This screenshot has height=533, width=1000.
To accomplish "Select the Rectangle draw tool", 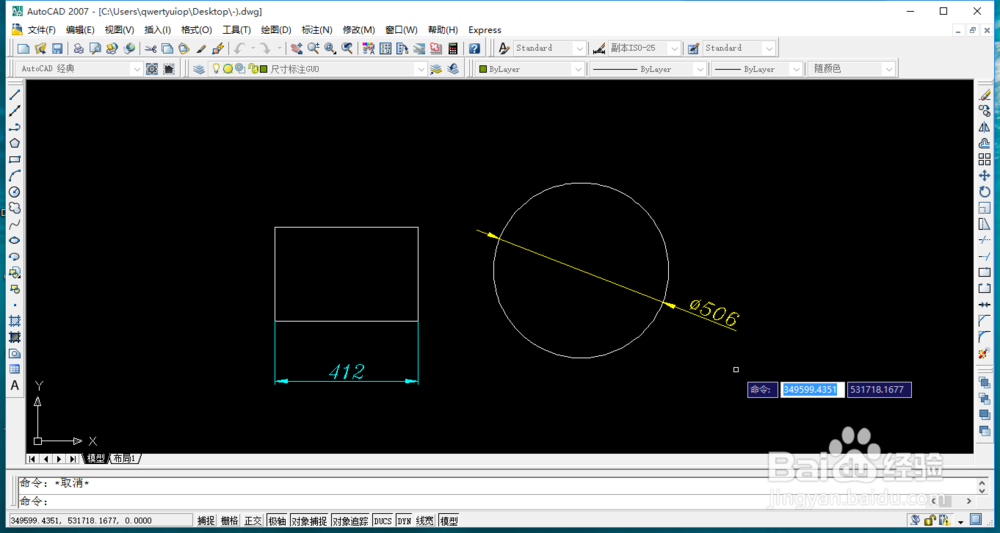I will pos(15,159).
